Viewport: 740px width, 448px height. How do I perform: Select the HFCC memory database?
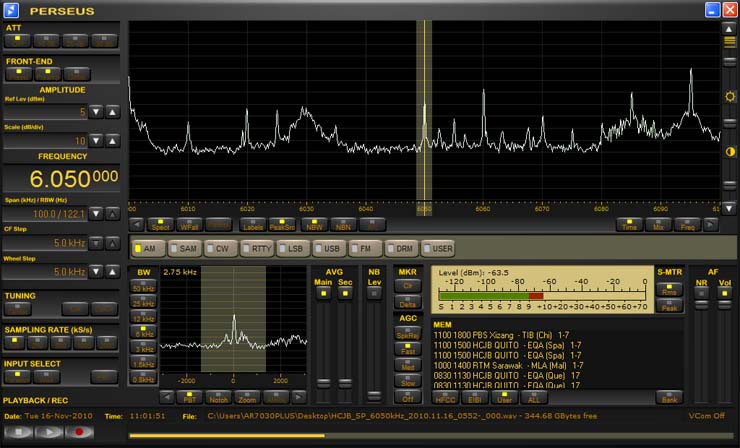click(x=446, y=397)
